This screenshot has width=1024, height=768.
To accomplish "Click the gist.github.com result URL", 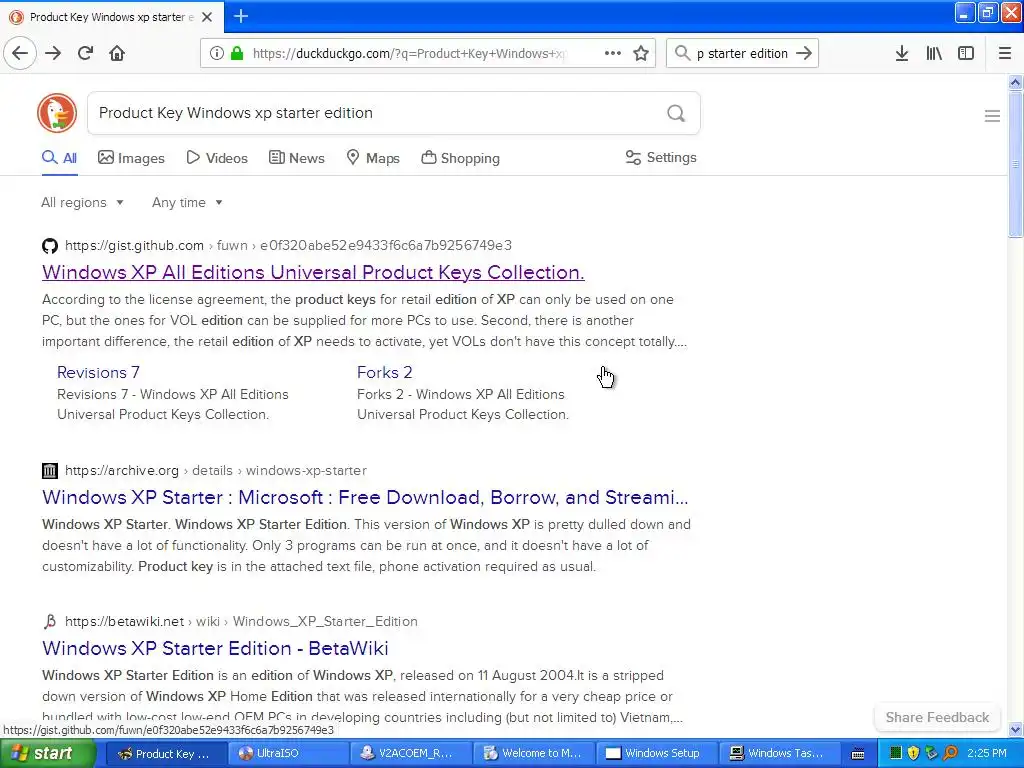I will 288,246.
